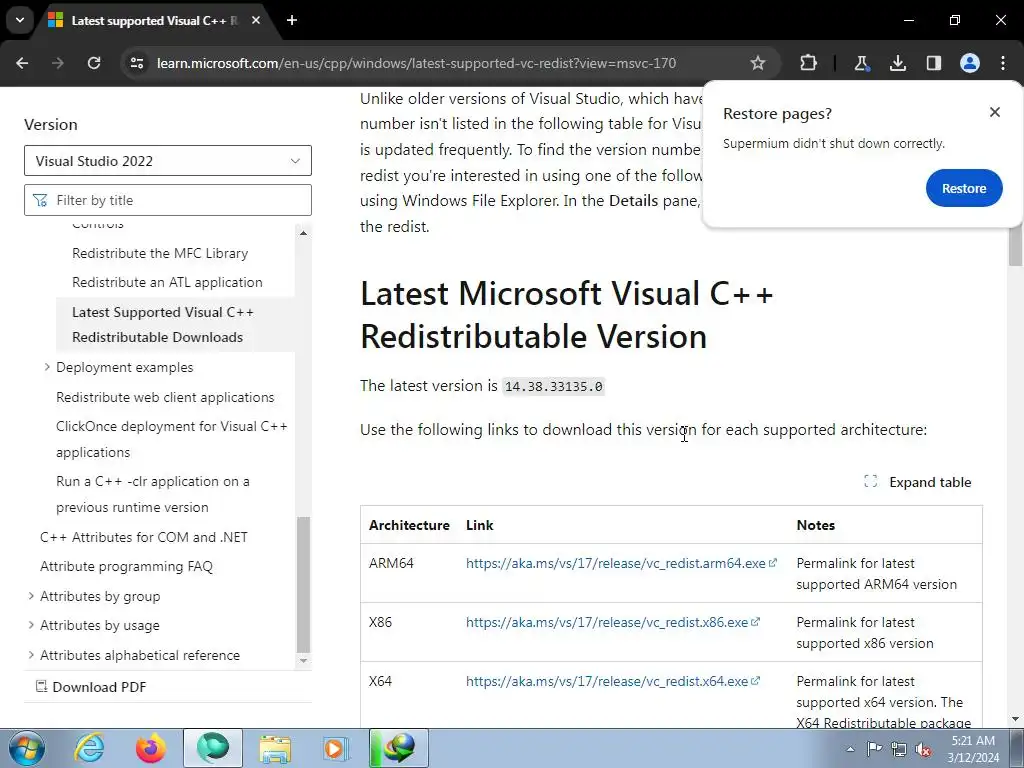Dismiss the Restore pages popup
This screenshot has width=1024, height=768.
995,112
